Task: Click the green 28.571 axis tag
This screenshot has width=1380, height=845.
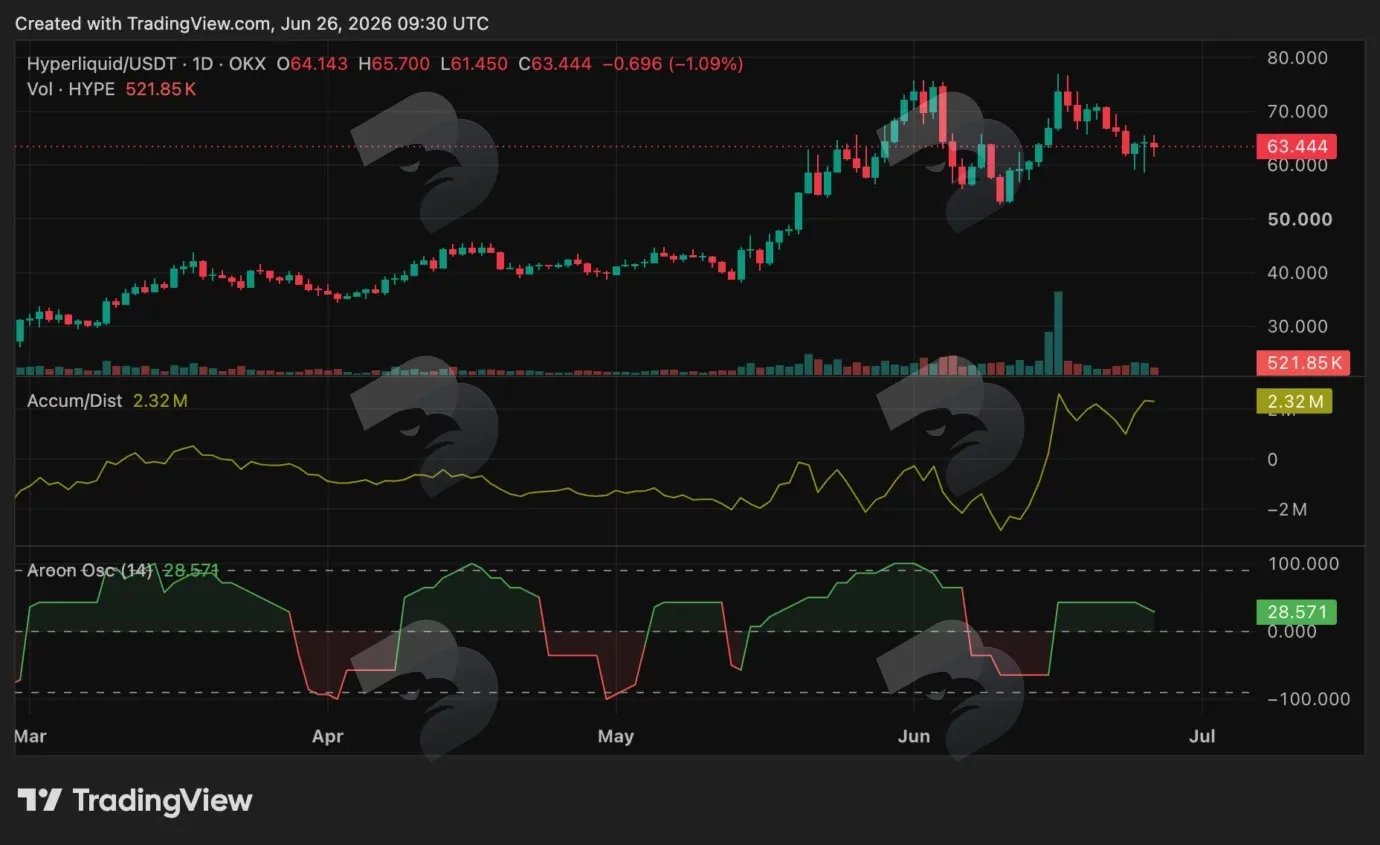Action: (1297, 612)
